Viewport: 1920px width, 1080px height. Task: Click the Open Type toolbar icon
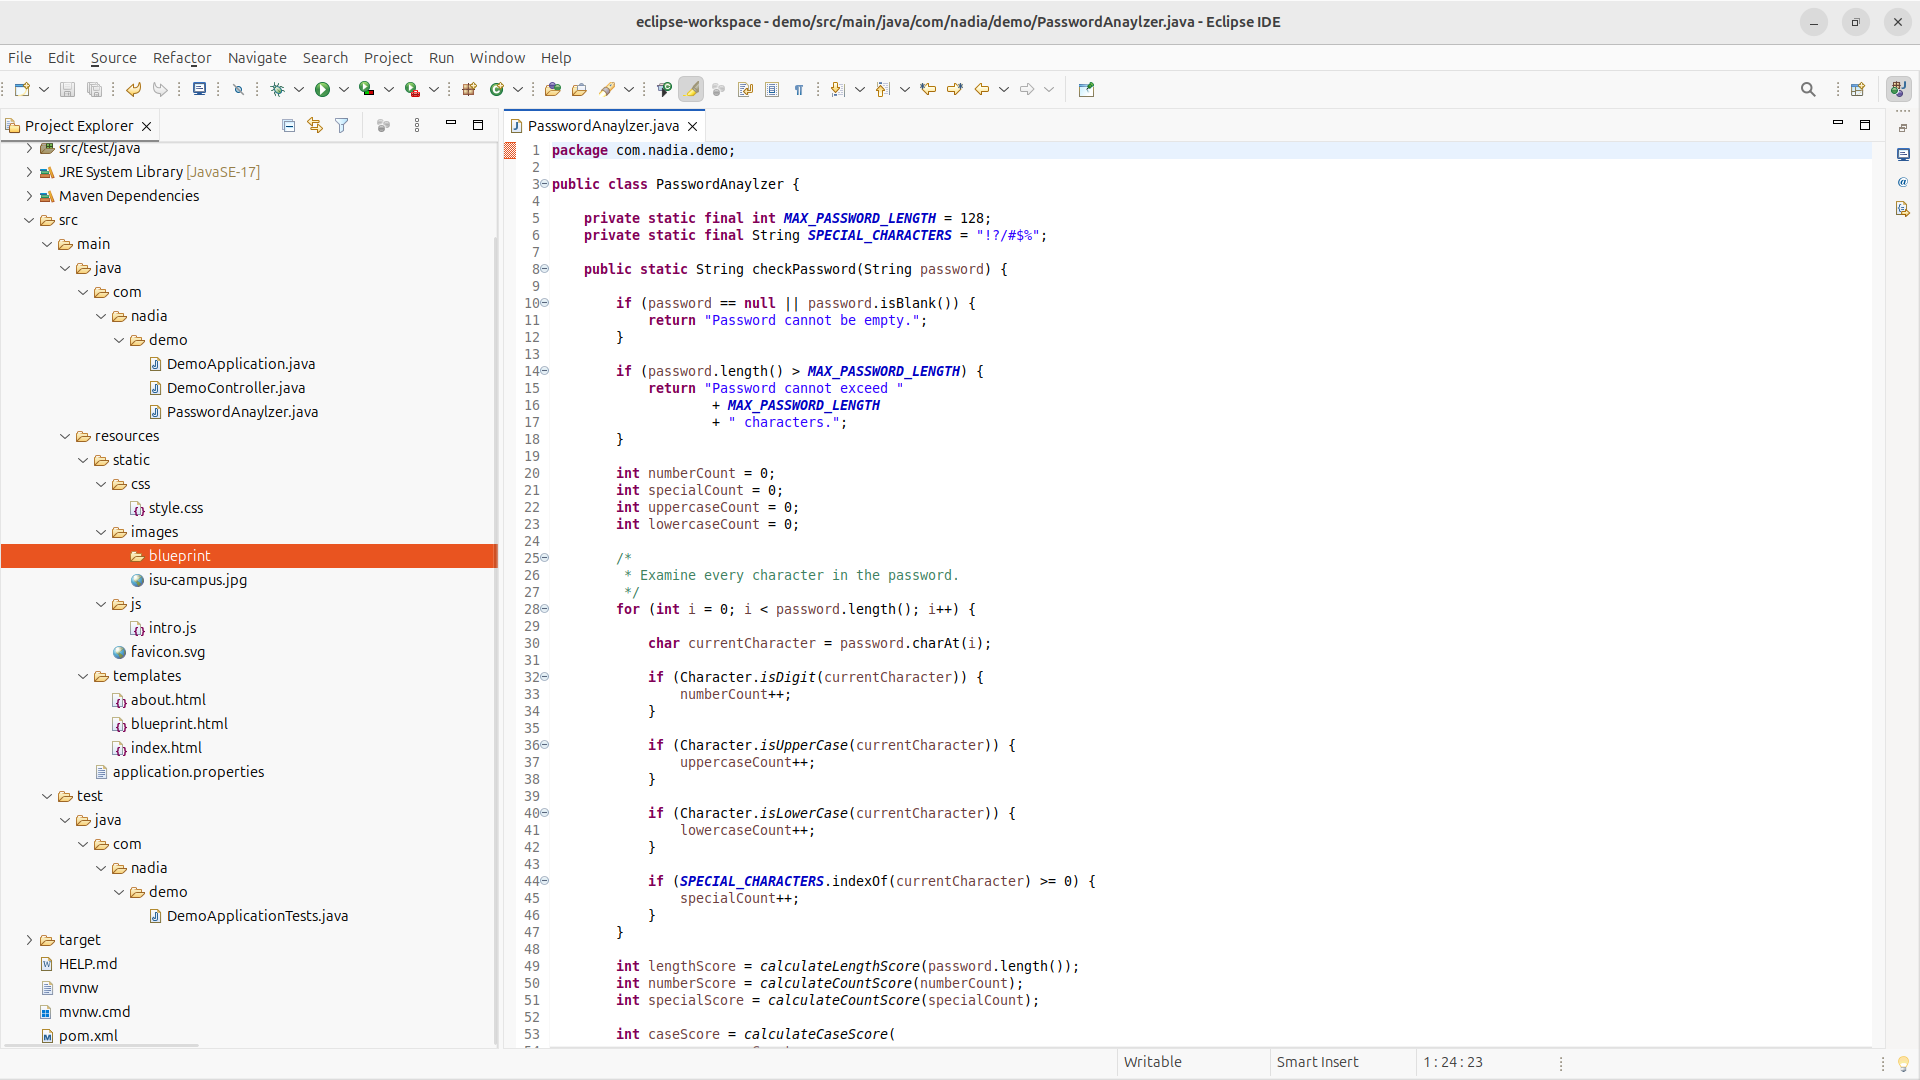[552, 90]
